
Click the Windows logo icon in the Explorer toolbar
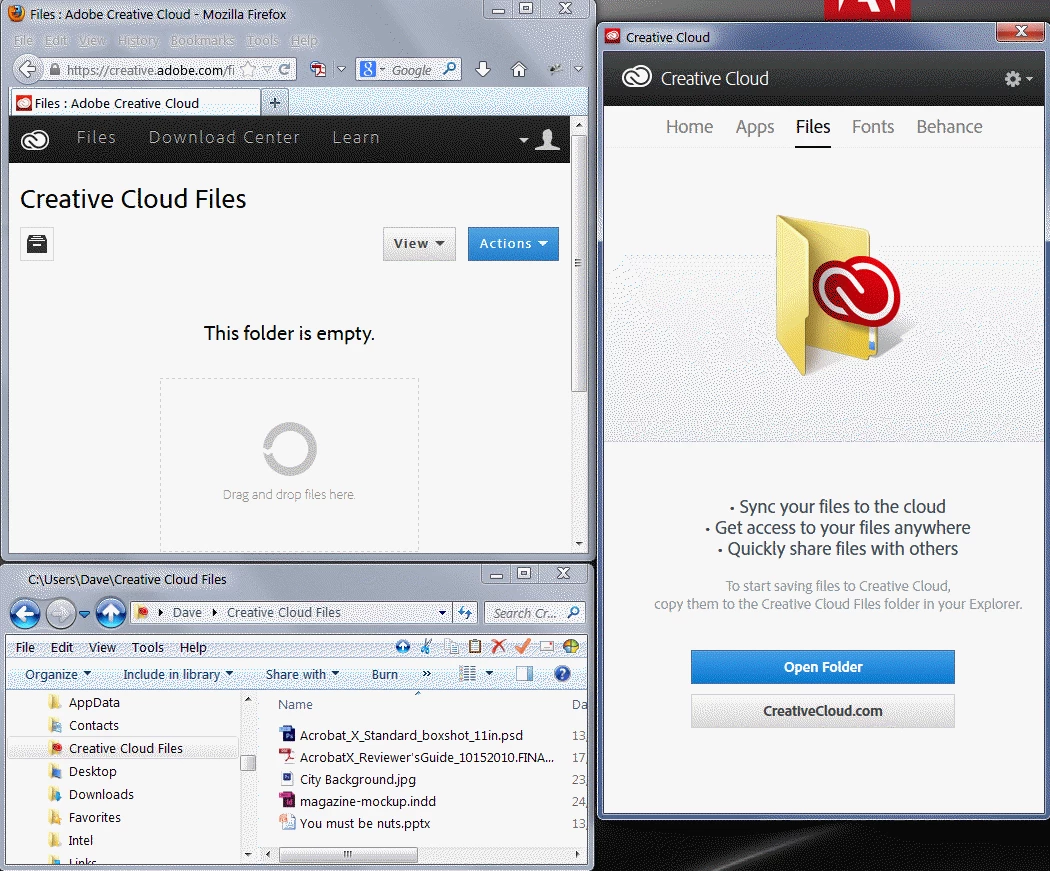[571, 646]
